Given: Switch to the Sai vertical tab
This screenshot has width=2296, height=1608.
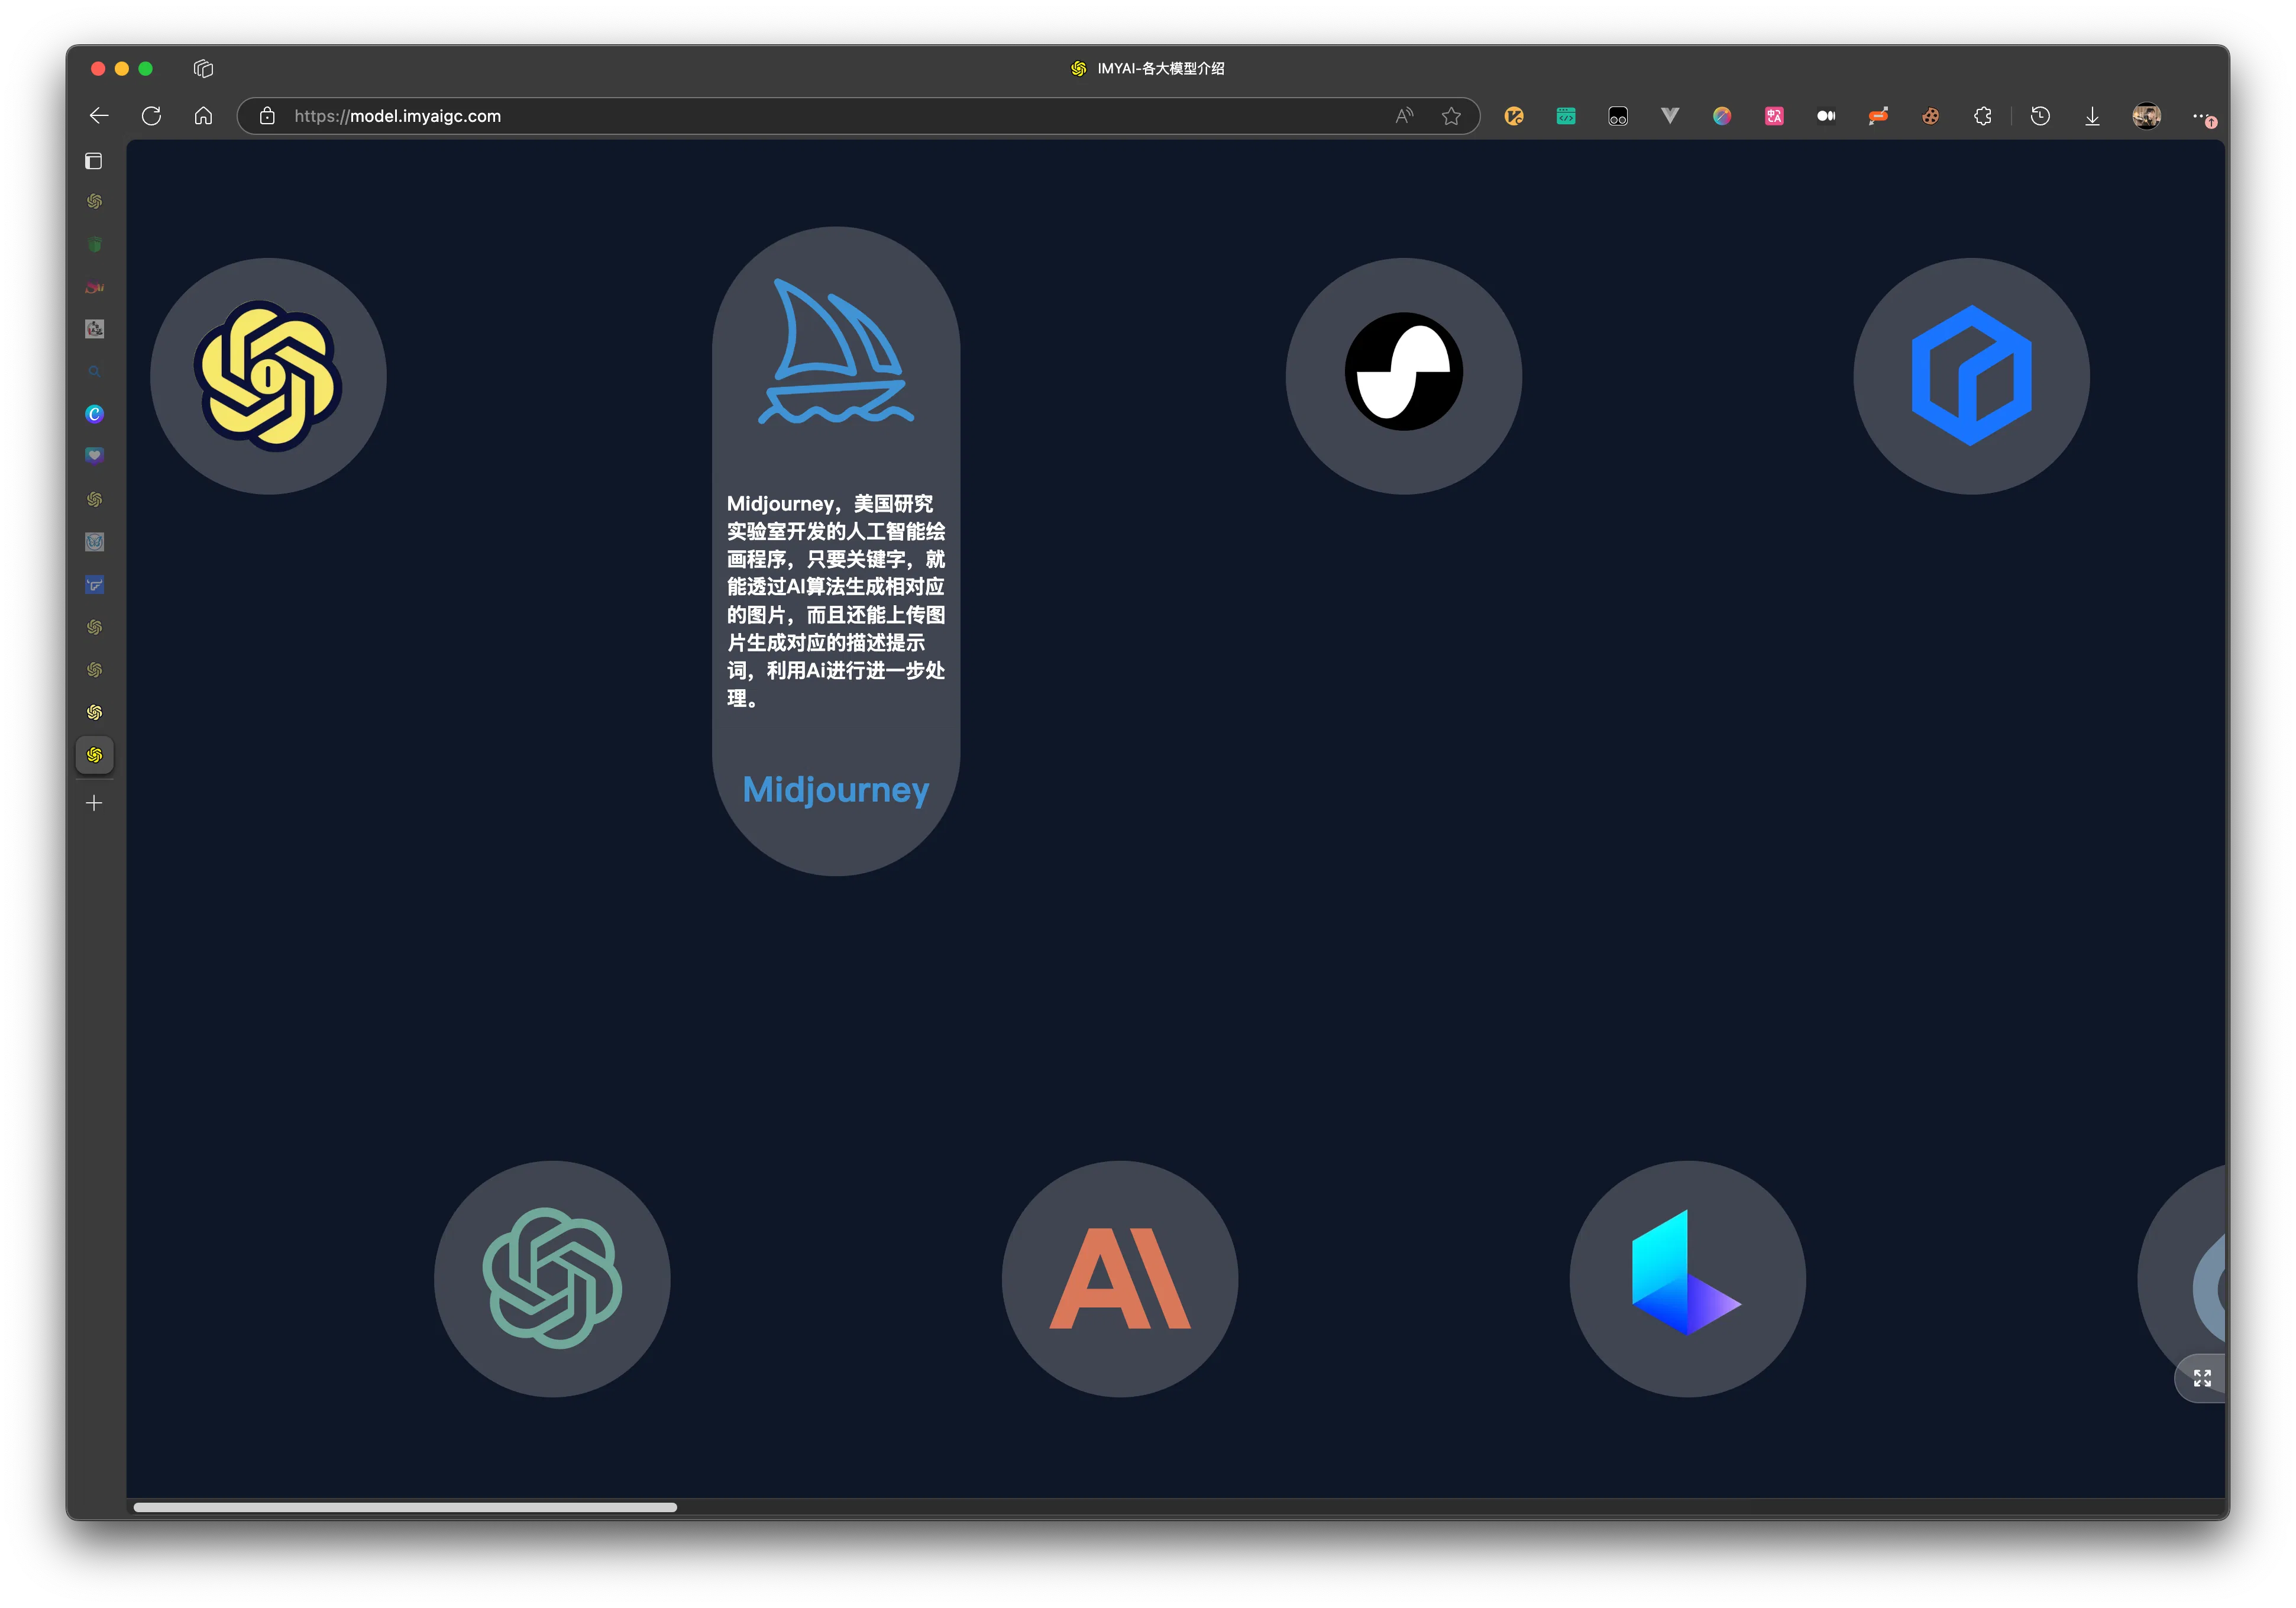Looking at the screenshot, I should click(x=94, y=287).
